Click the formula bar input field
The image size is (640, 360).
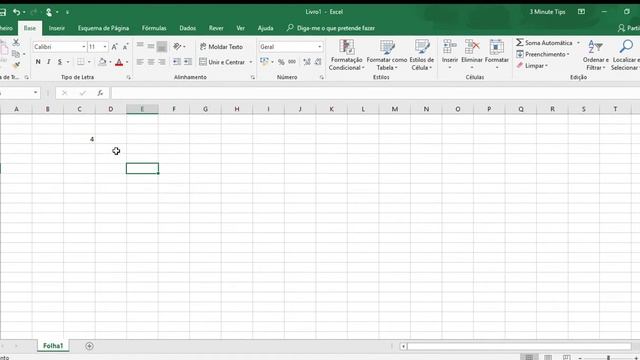pyautogui.click(x=376, y=93)
